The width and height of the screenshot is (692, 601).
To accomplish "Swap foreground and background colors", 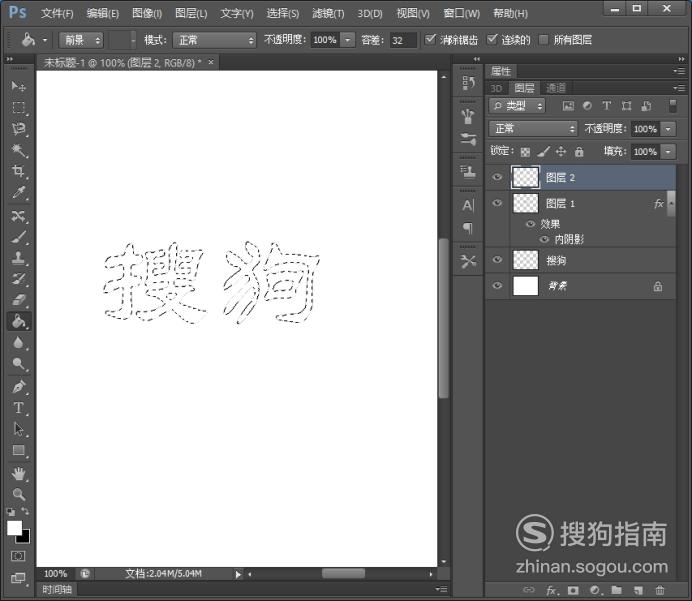I will 25,511.
